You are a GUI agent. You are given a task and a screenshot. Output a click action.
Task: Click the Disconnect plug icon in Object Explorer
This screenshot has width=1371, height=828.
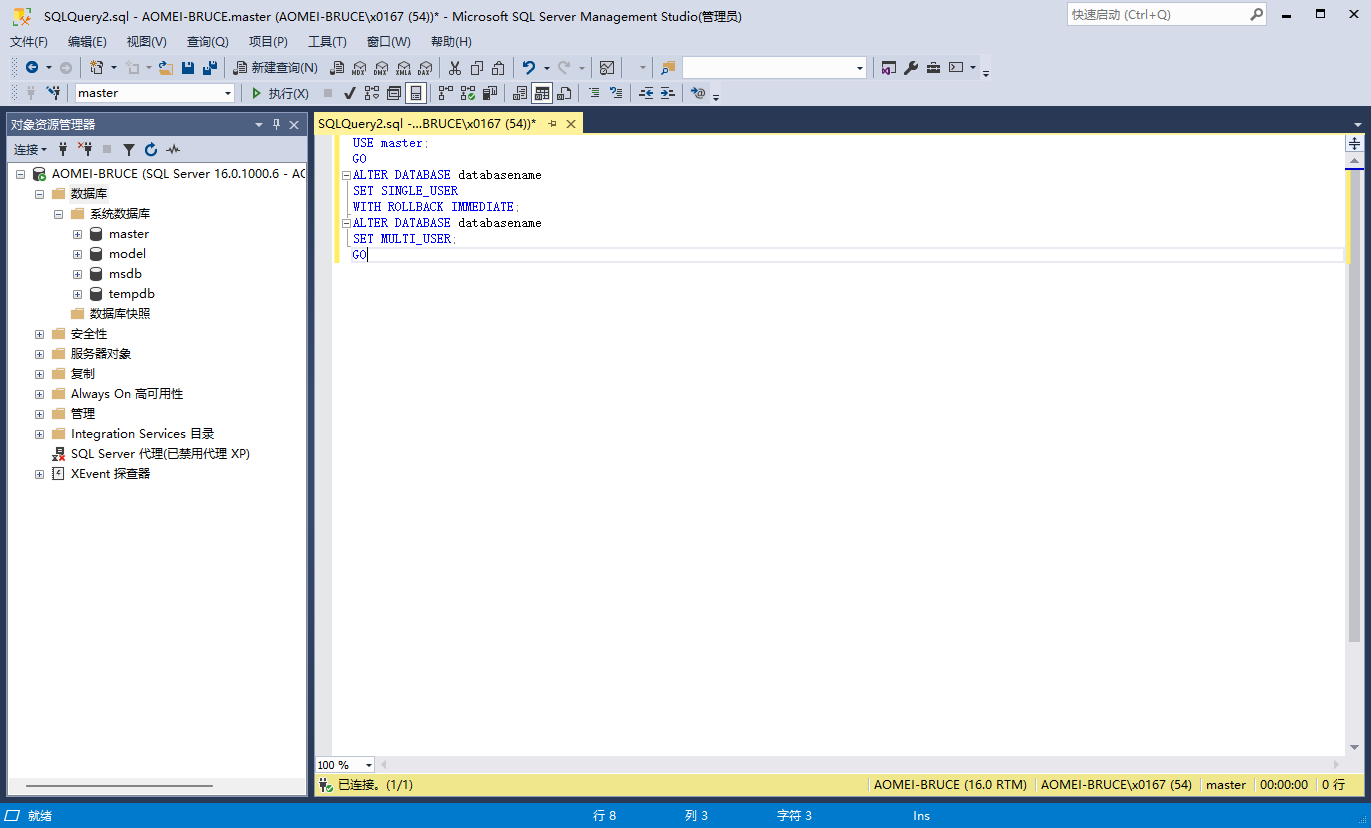pos(85,149)
